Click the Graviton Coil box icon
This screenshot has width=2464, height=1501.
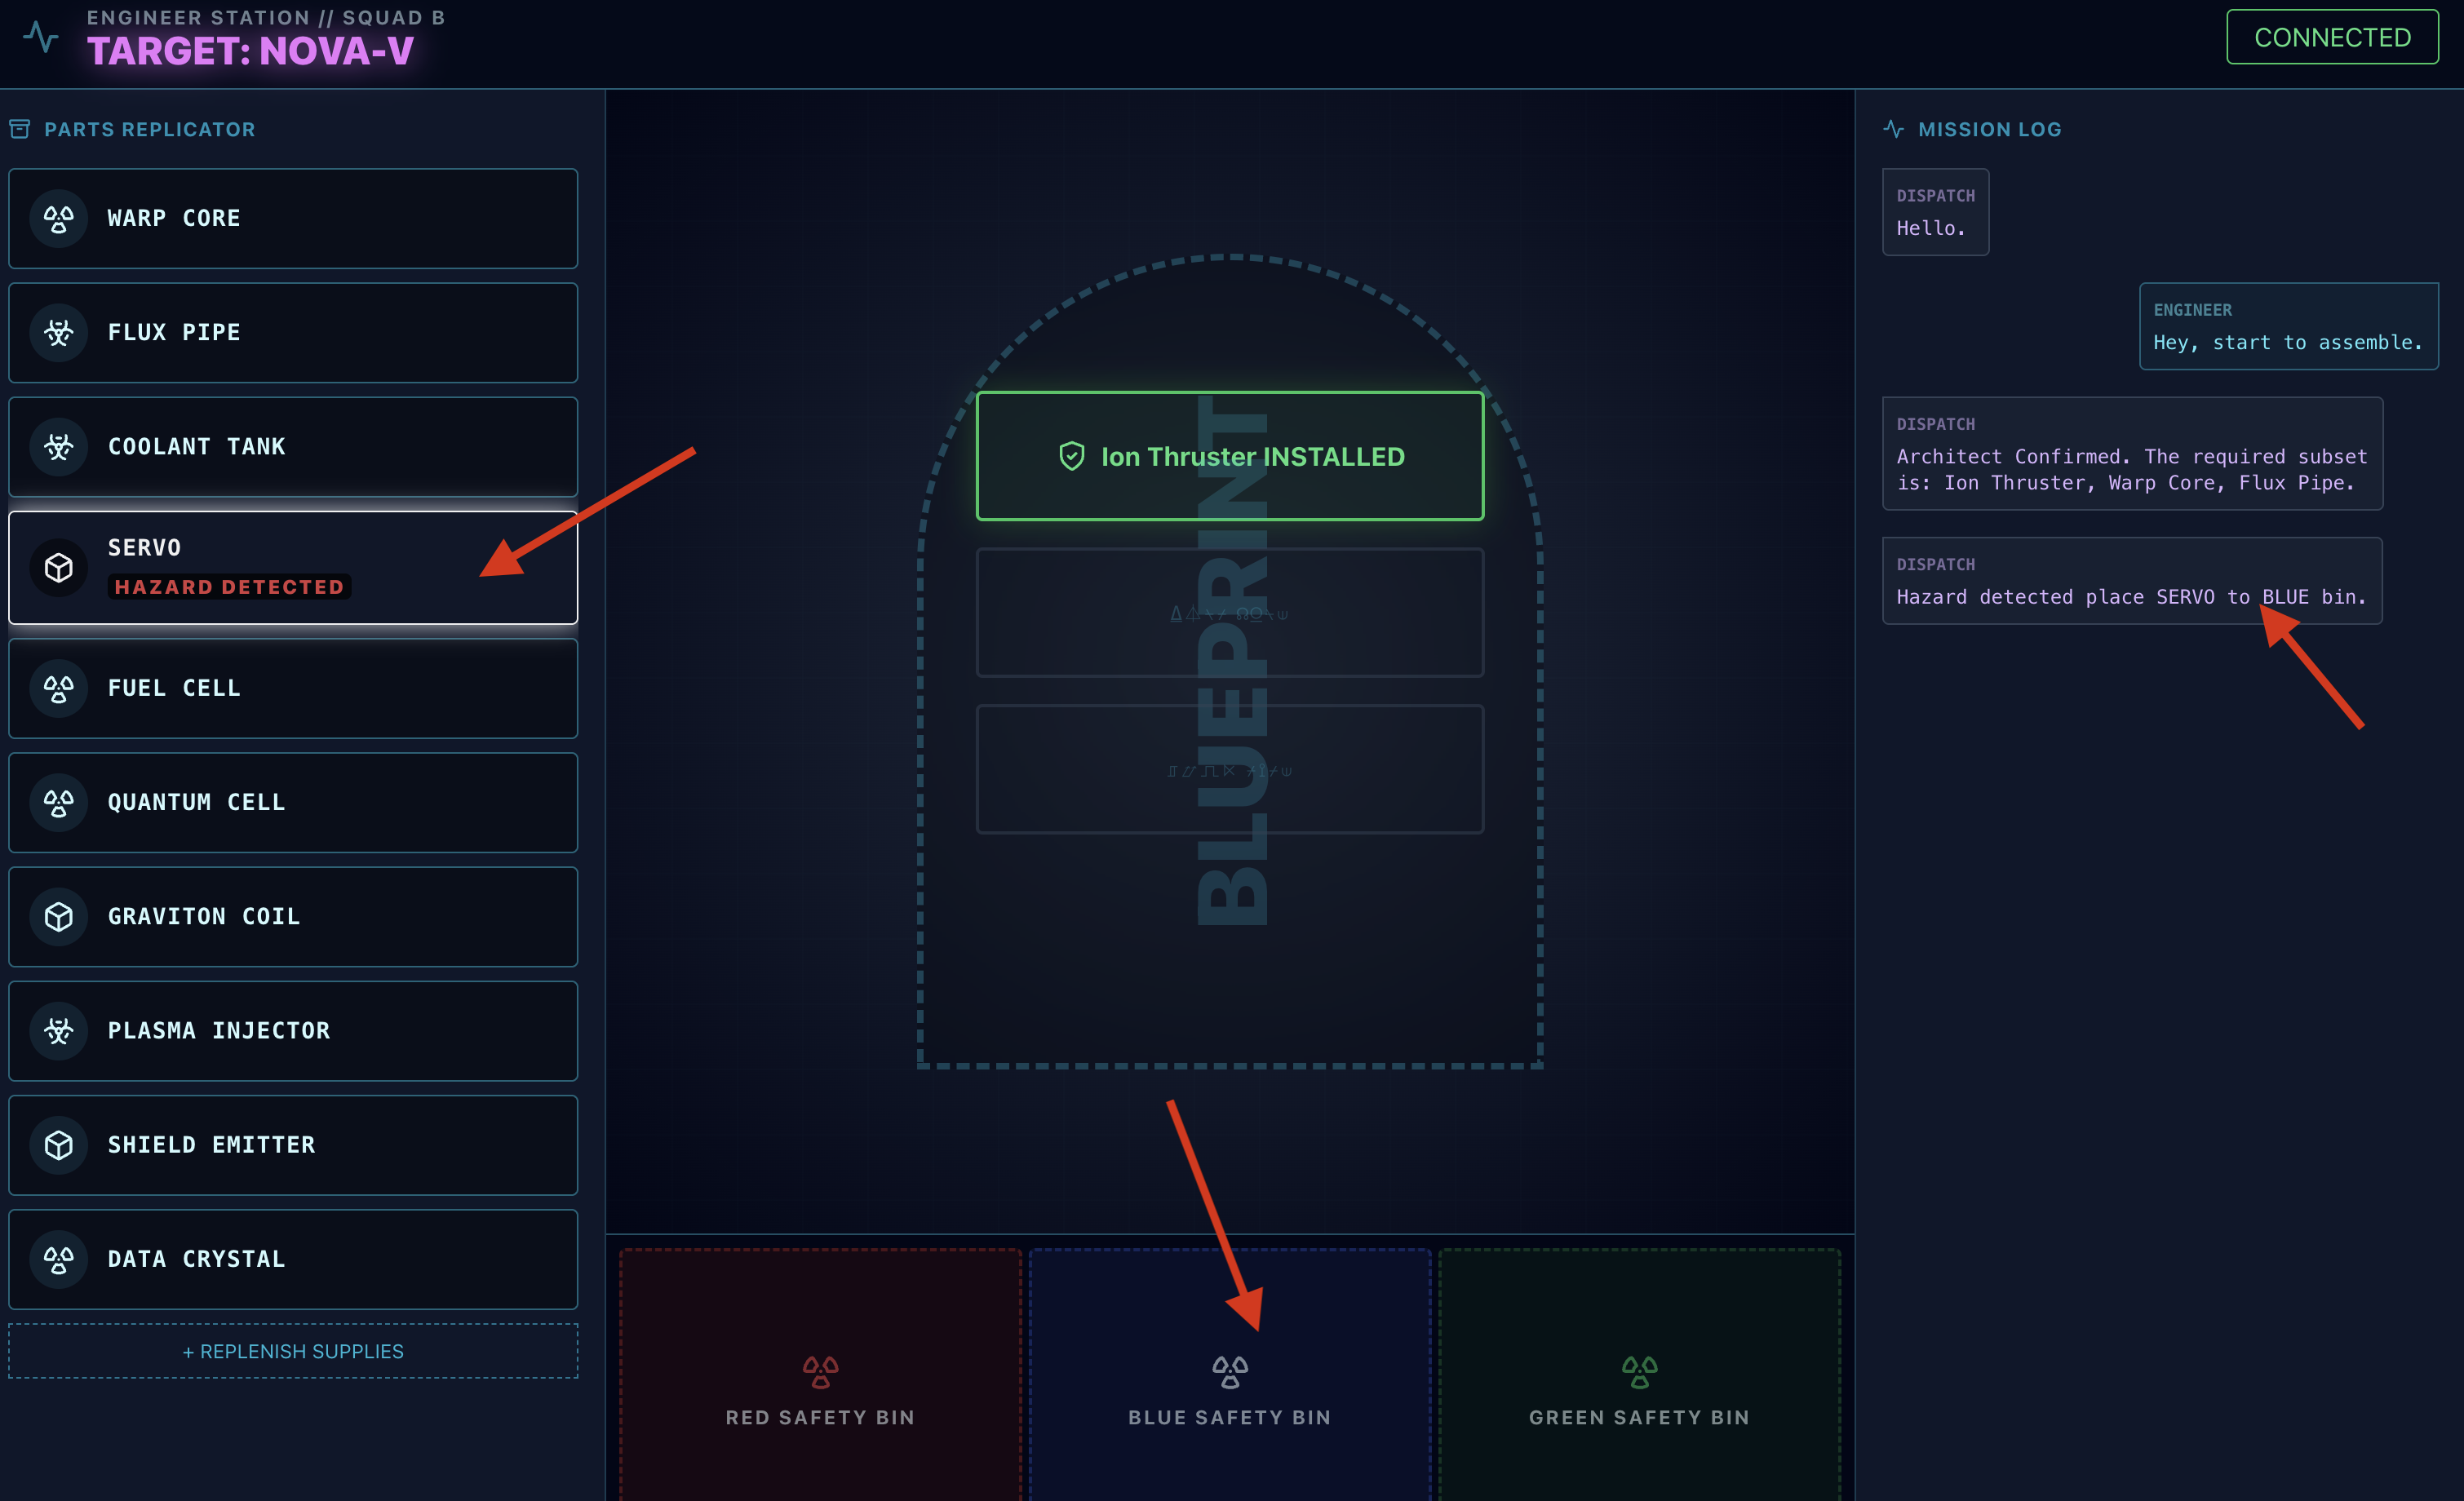pos(59,916)
